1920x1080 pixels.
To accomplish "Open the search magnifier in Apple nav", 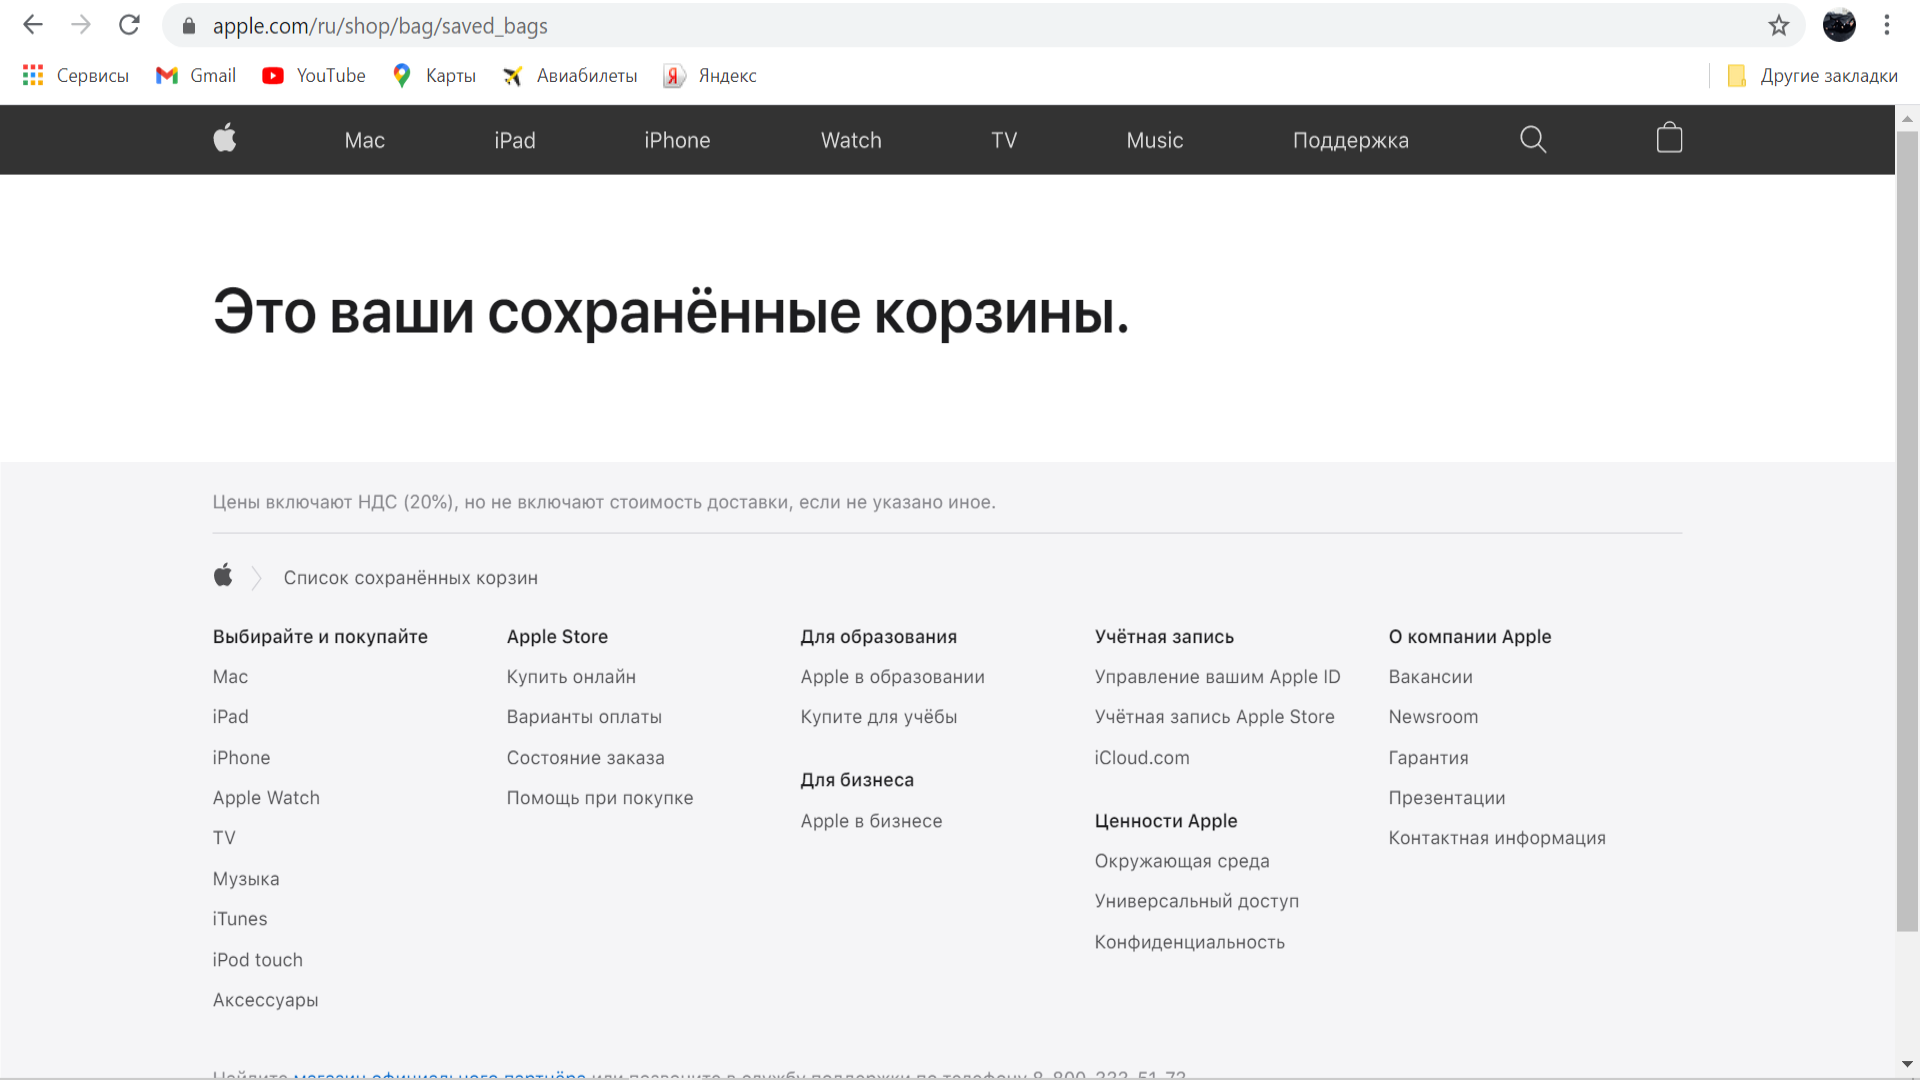I will click(1533, 140).
